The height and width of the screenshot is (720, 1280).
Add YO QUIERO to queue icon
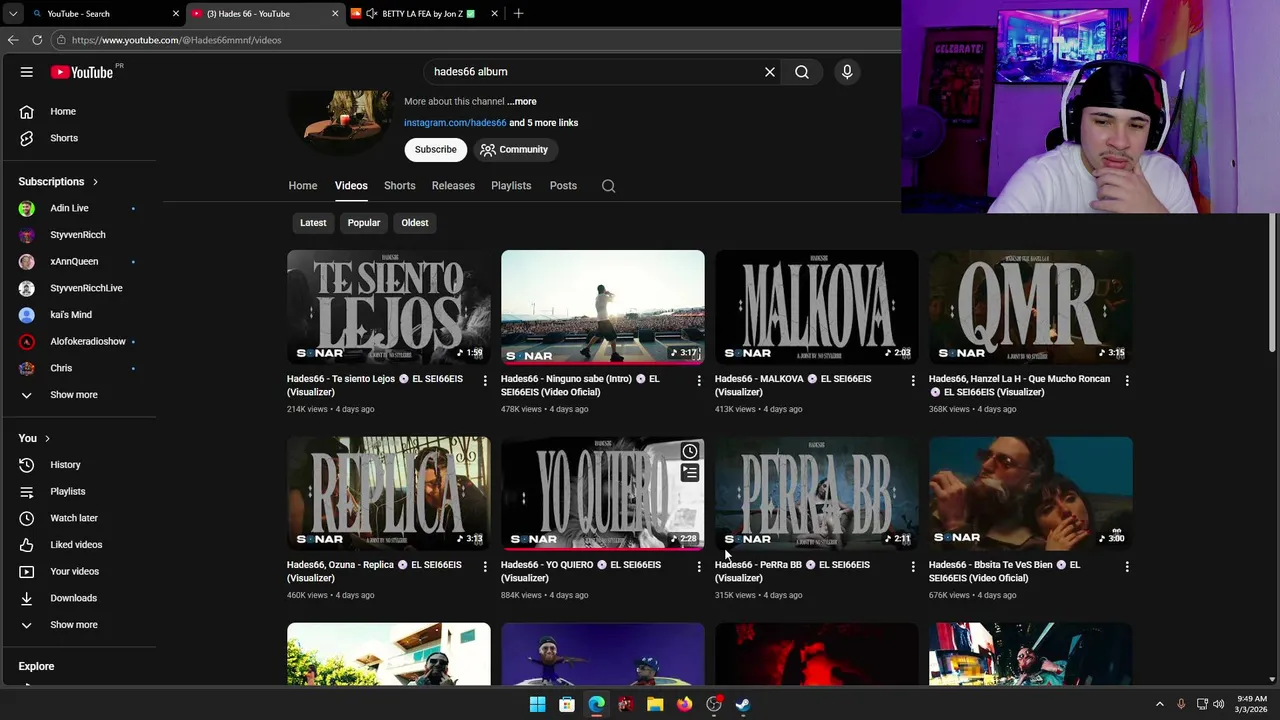[690, 473]
